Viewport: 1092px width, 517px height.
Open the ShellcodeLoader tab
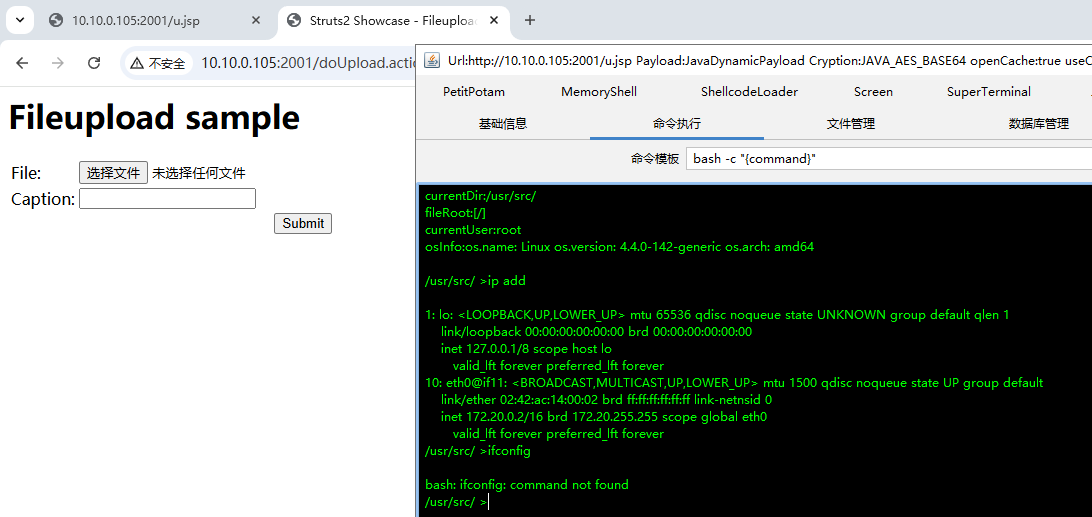[x=749, y=92]
